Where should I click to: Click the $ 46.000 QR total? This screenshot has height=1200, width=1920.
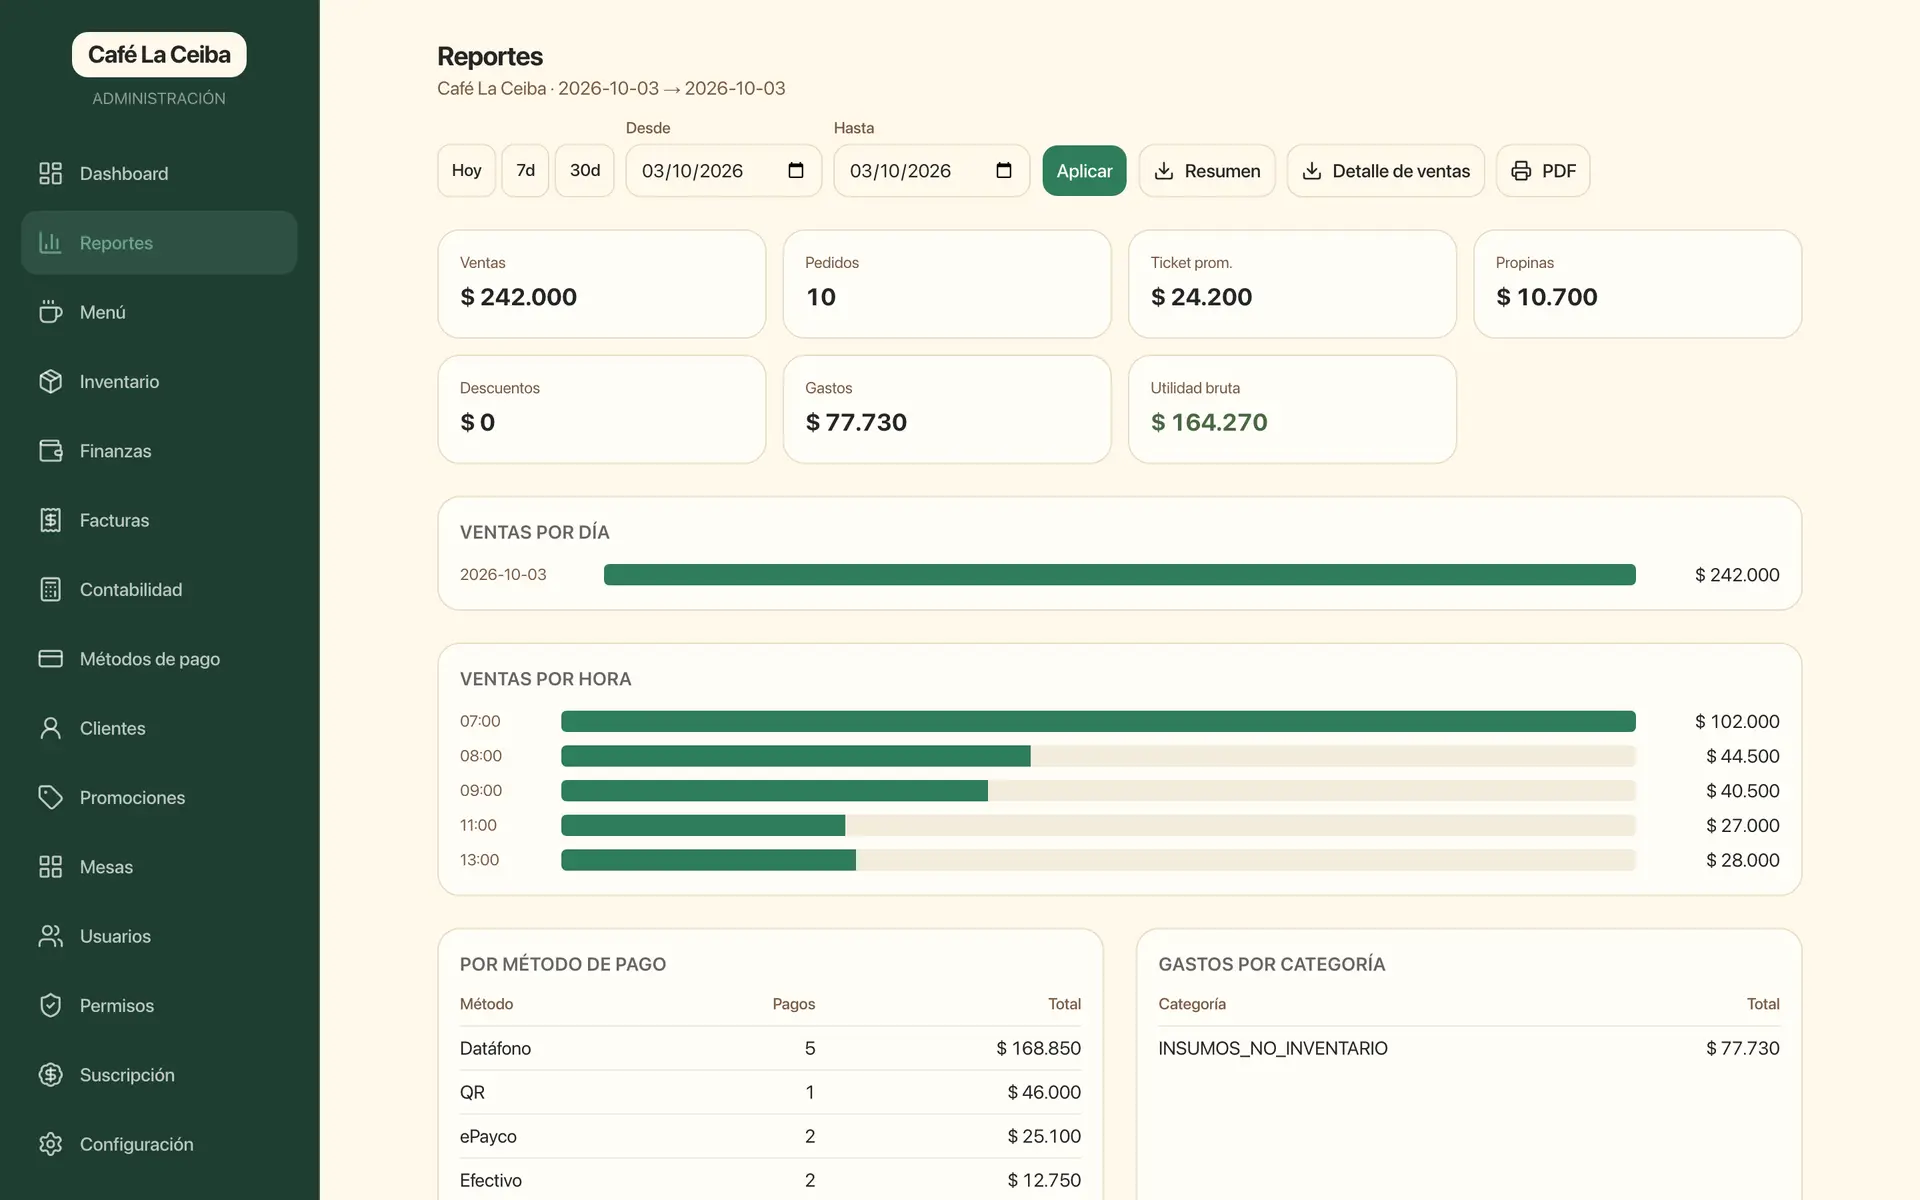(x=1044, y=1092)
